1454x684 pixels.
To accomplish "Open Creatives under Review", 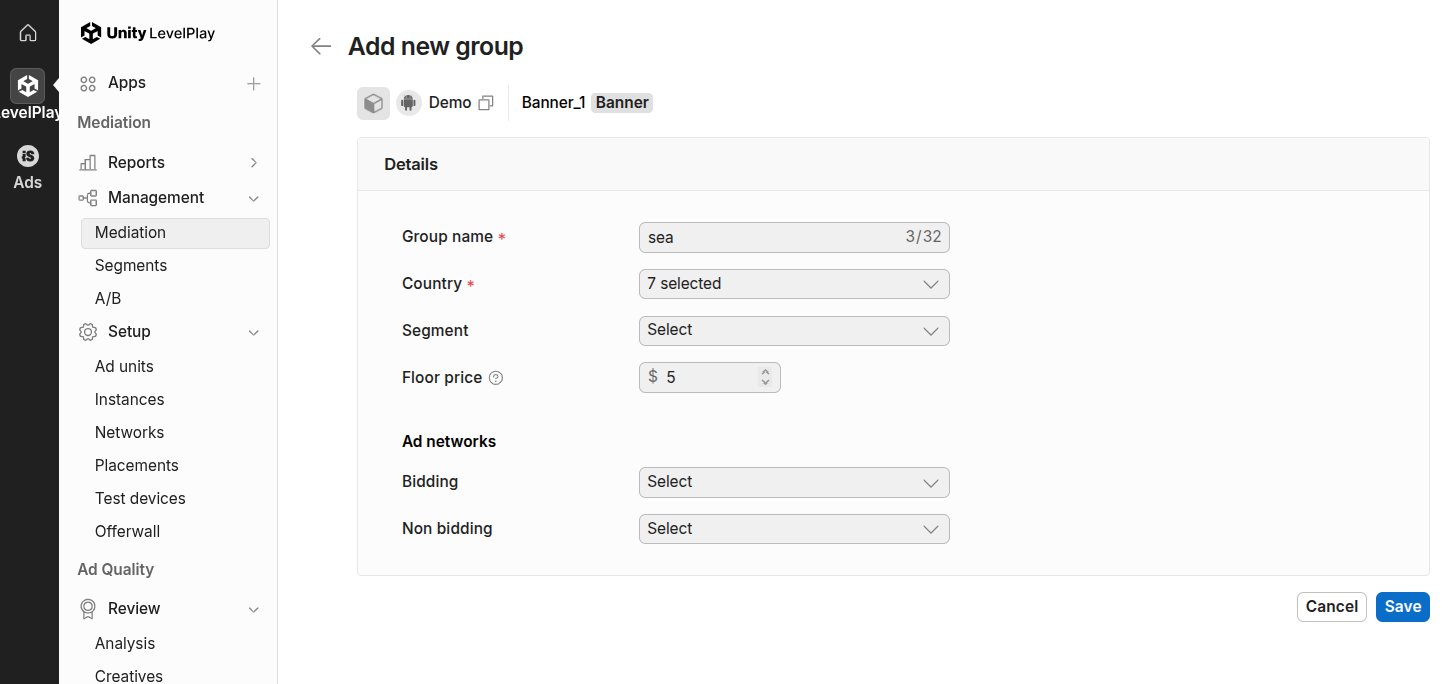I will coord(129,676).
